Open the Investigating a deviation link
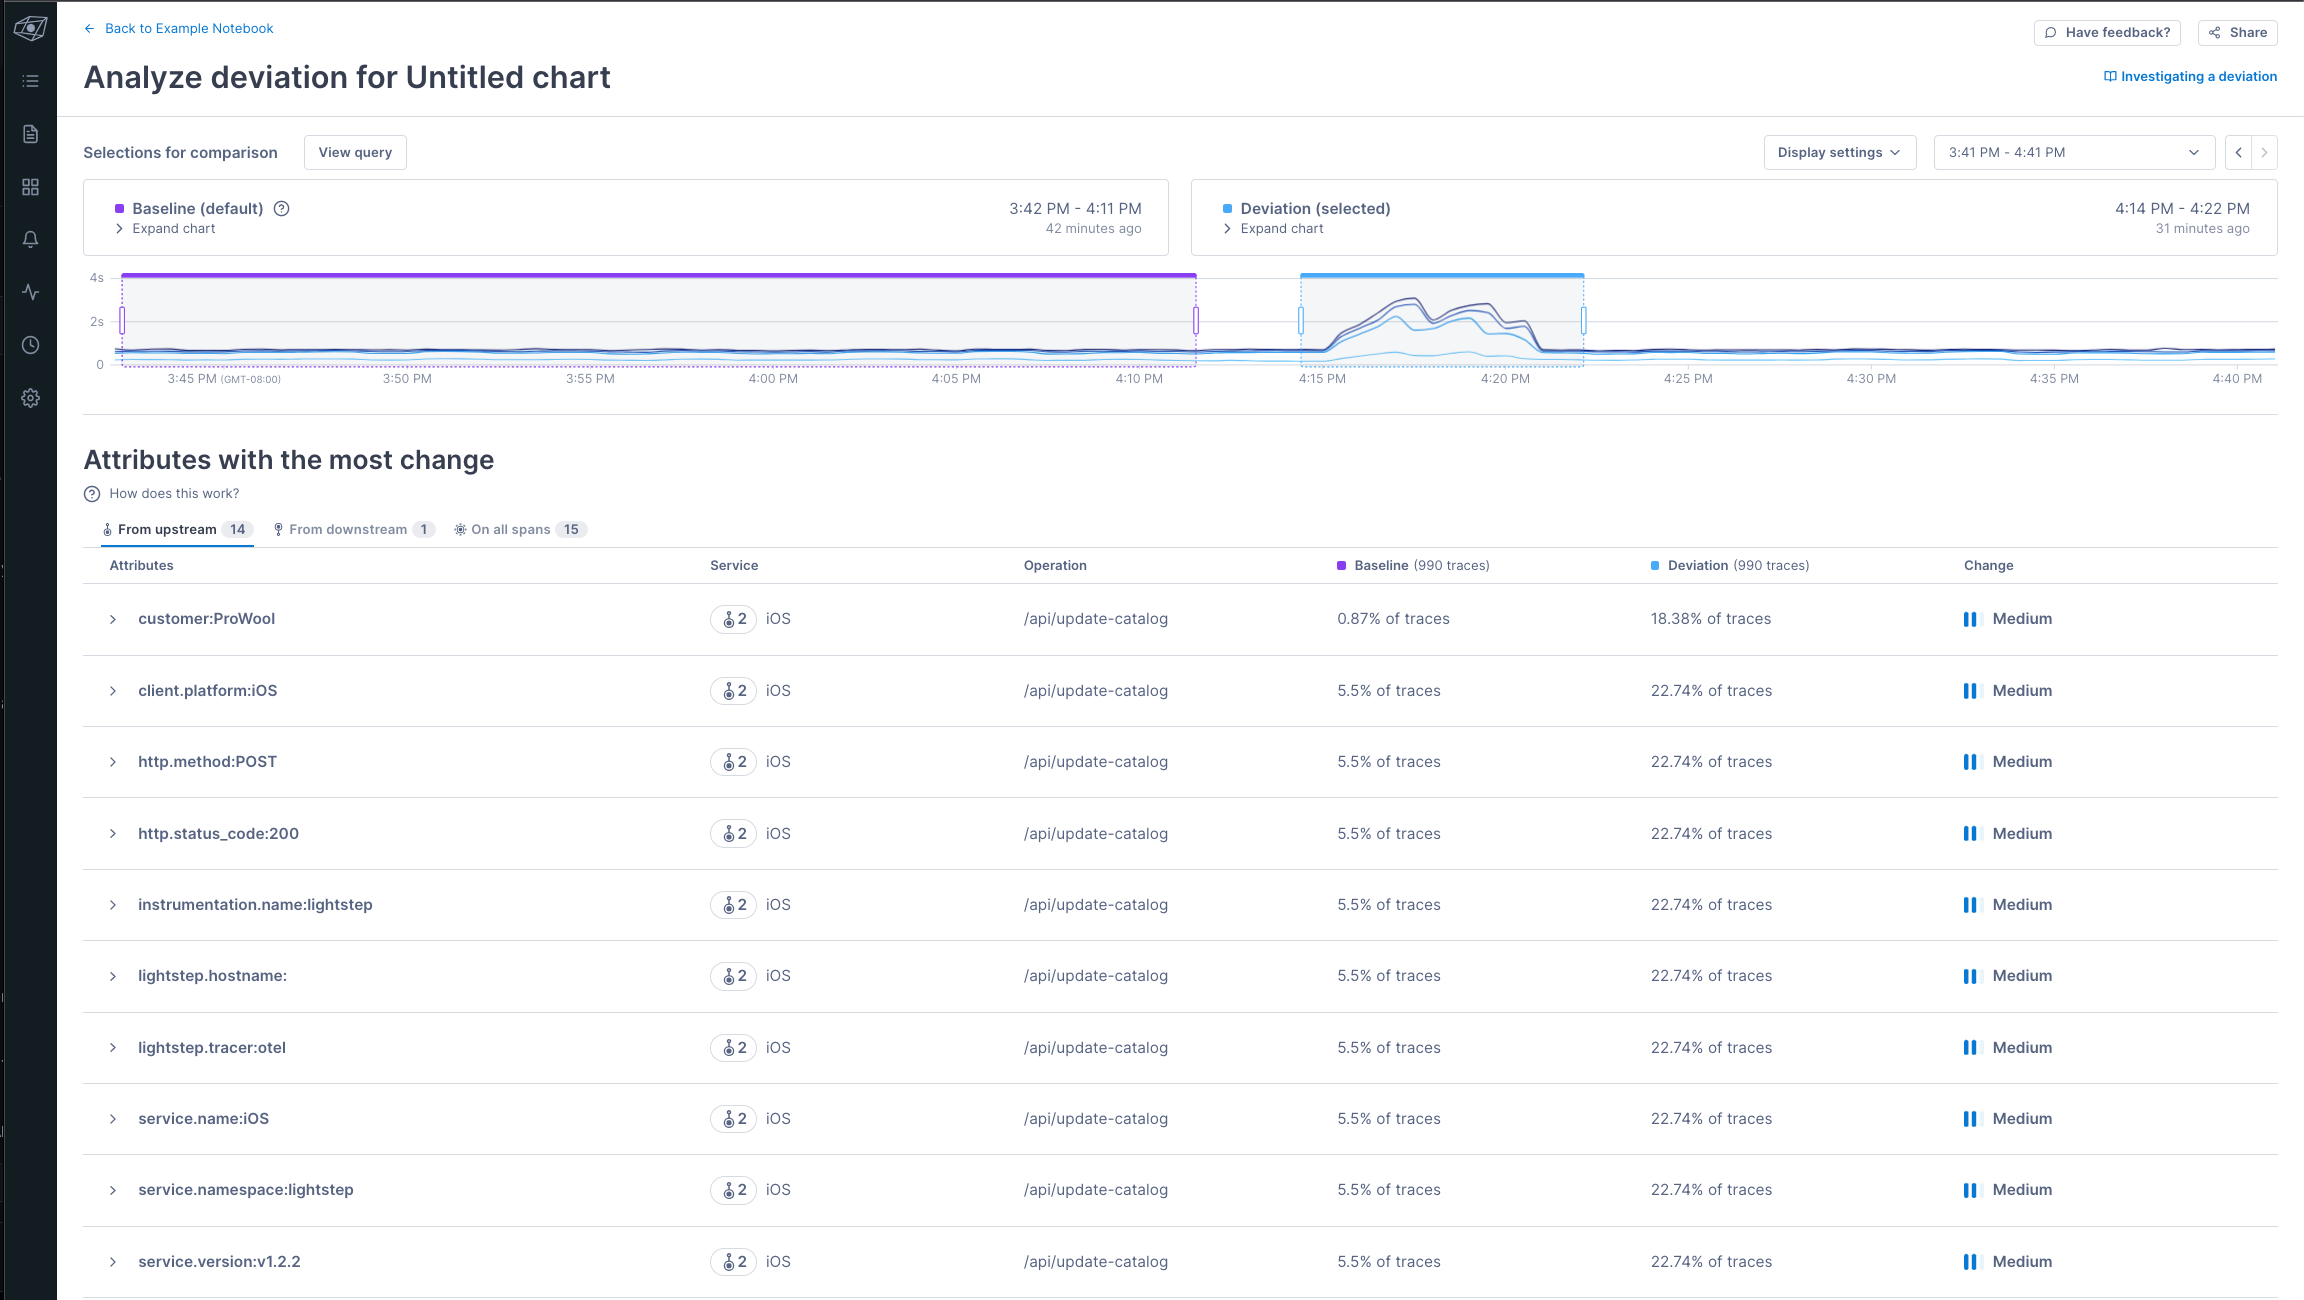The width and height of the screenshot is (2304, 1300). [x=2190, y=77]
